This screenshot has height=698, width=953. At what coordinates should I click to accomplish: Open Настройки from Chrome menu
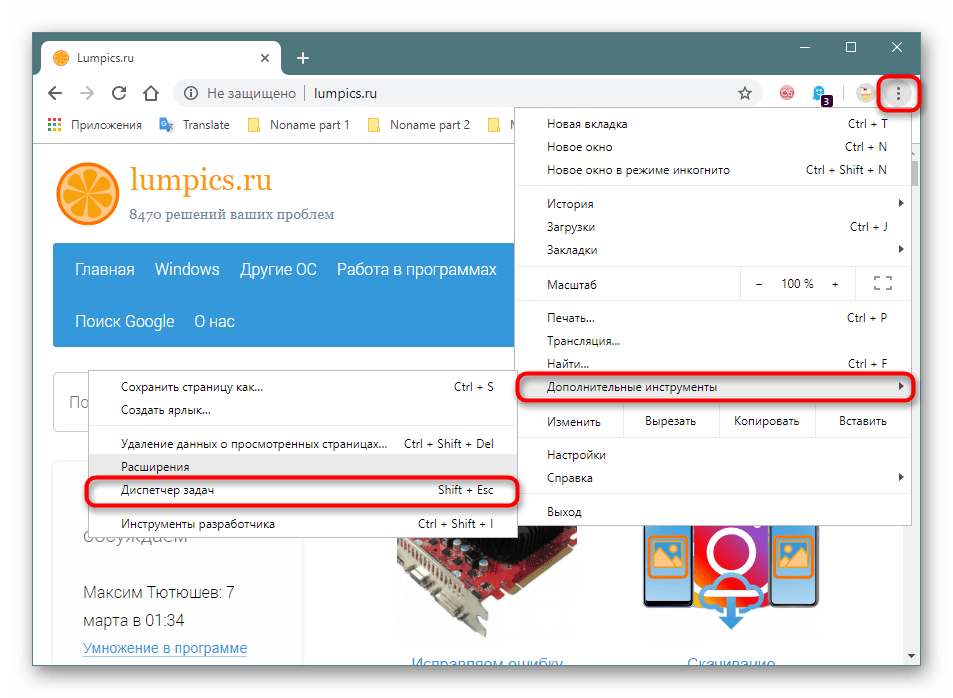click(576, 455)
